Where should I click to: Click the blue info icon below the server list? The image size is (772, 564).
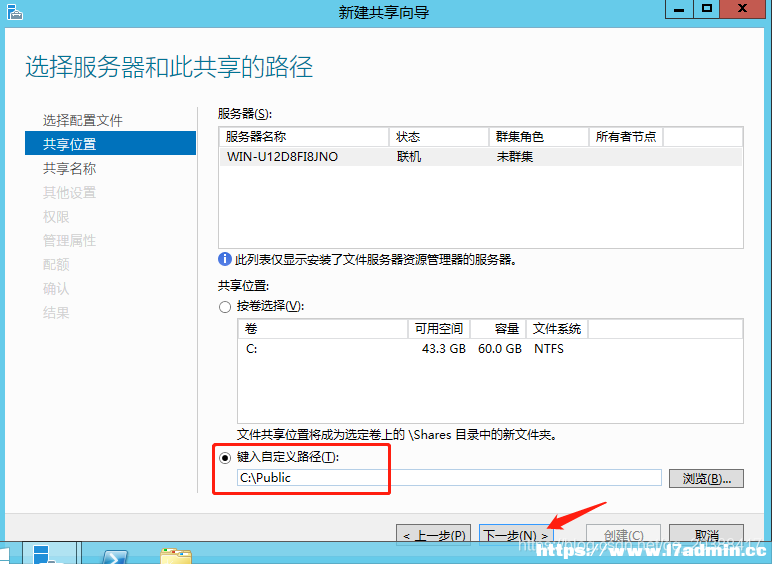click(x=225, y=259)
